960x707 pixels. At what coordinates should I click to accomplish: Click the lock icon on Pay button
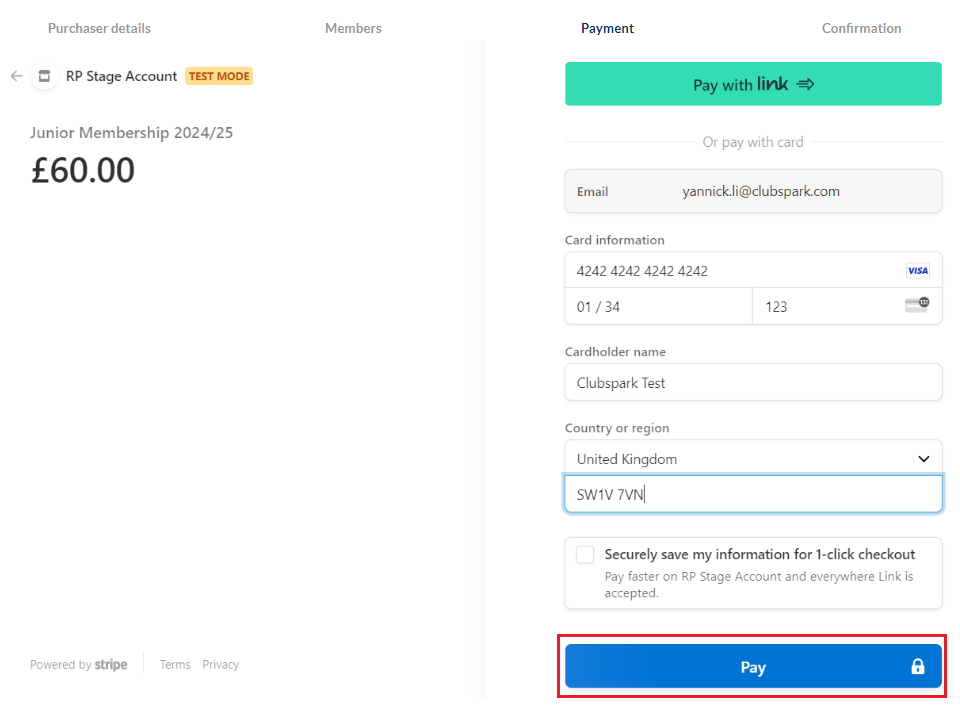click(x=917, y=667)
